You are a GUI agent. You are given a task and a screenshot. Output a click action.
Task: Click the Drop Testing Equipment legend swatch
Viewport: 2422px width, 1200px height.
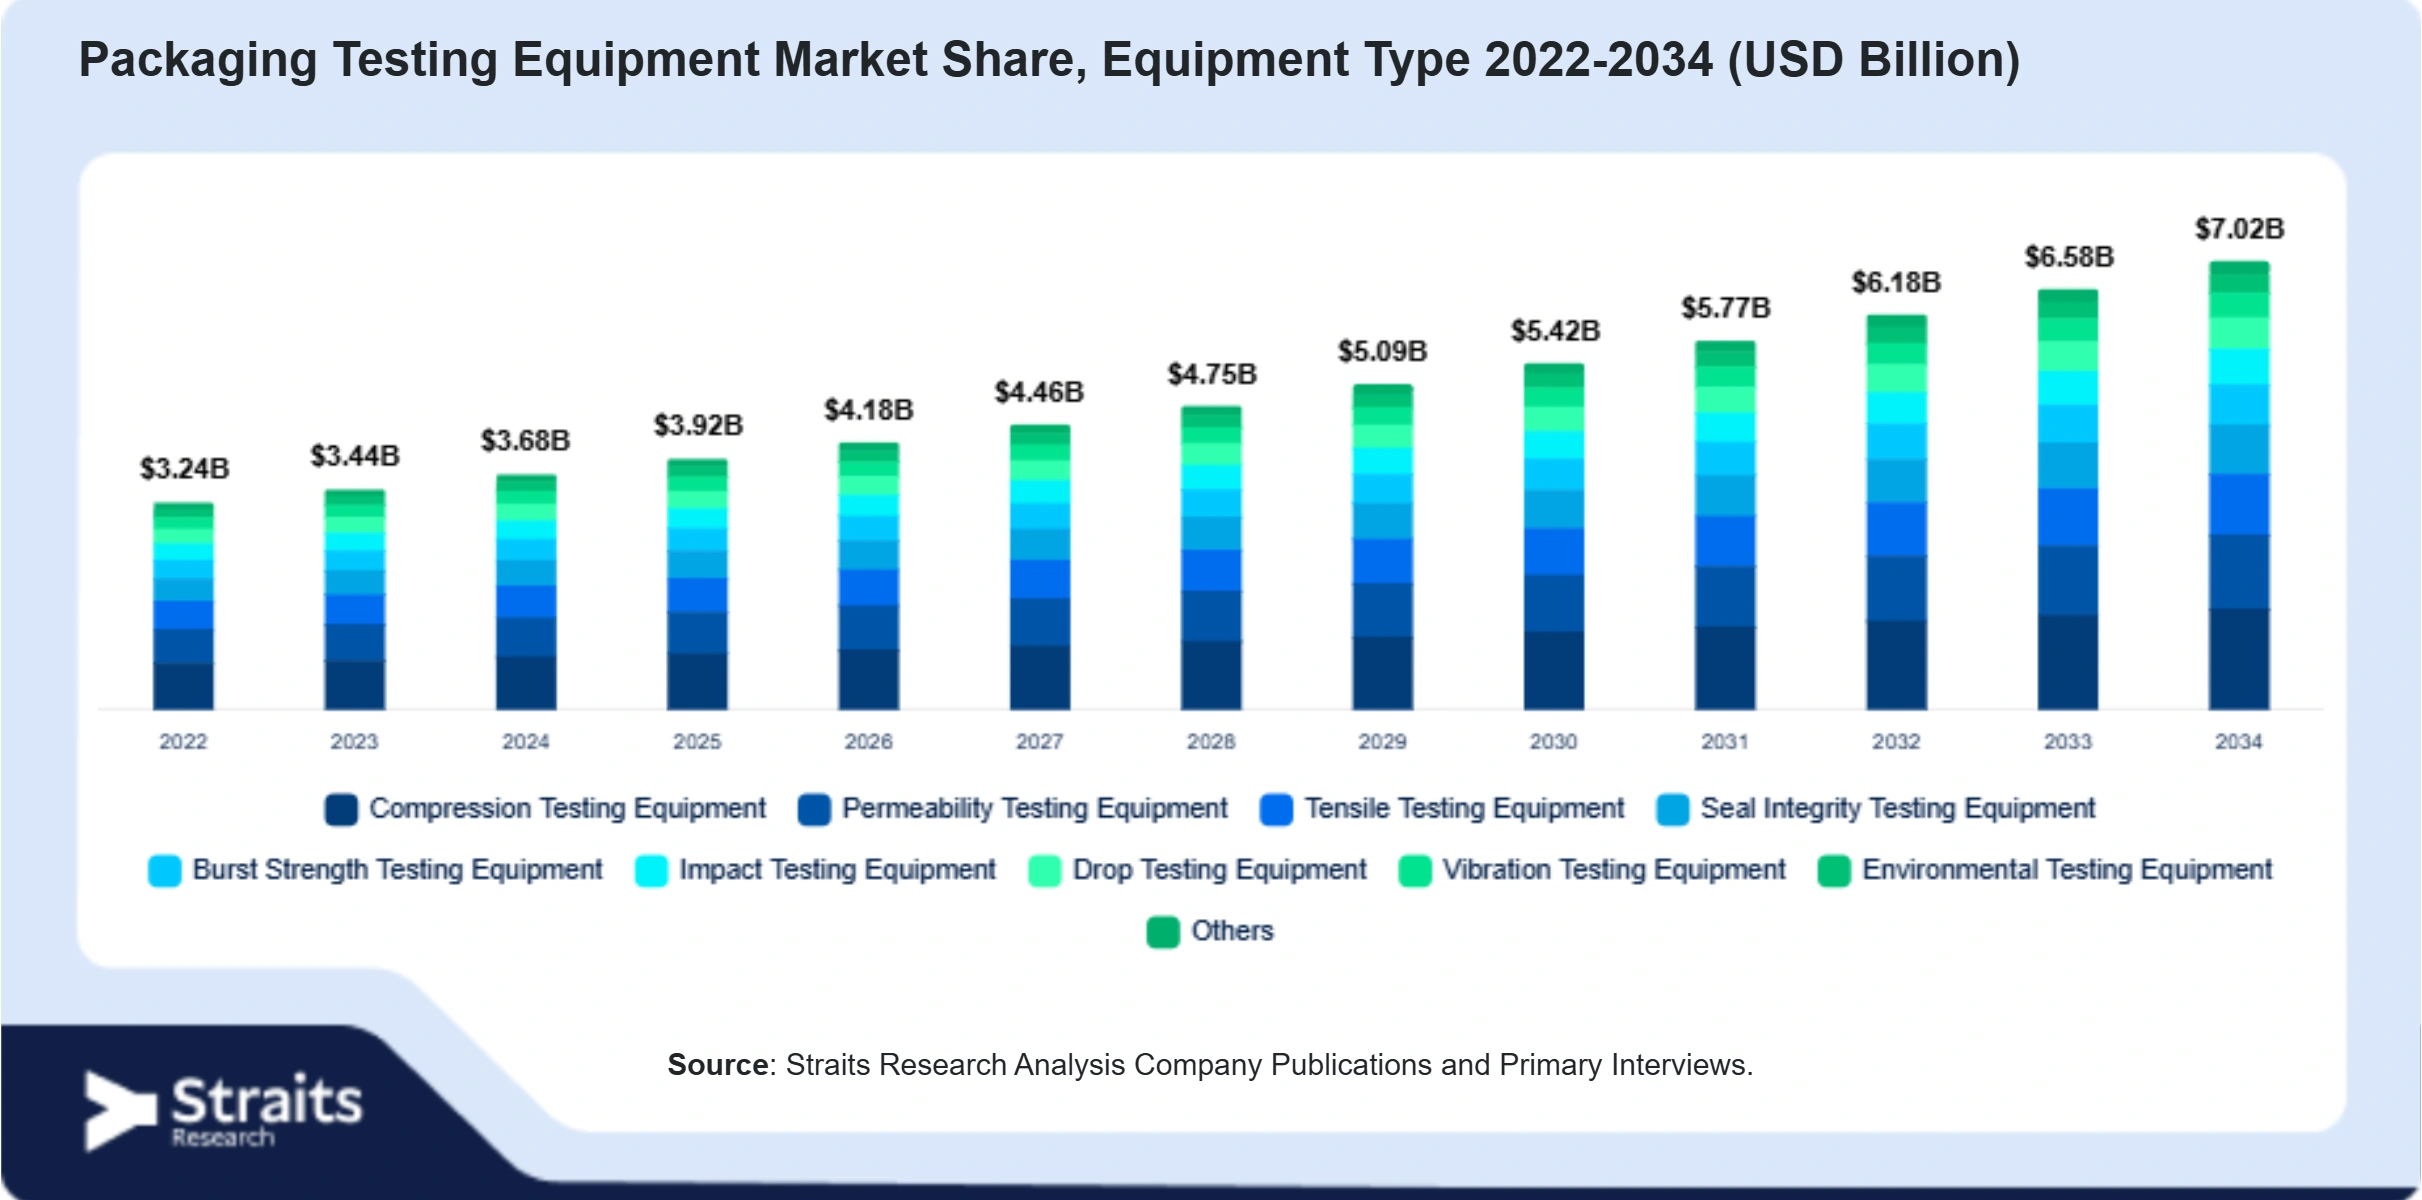click(x=1044, y=871)
